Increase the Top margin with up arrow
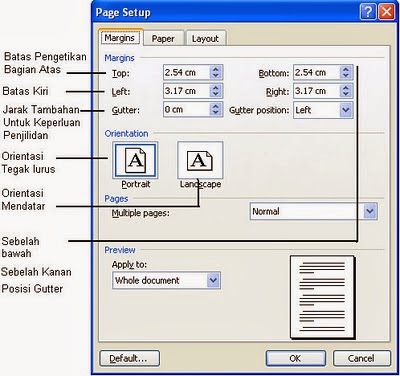This screenshot has height=376, width=400. 216,69
